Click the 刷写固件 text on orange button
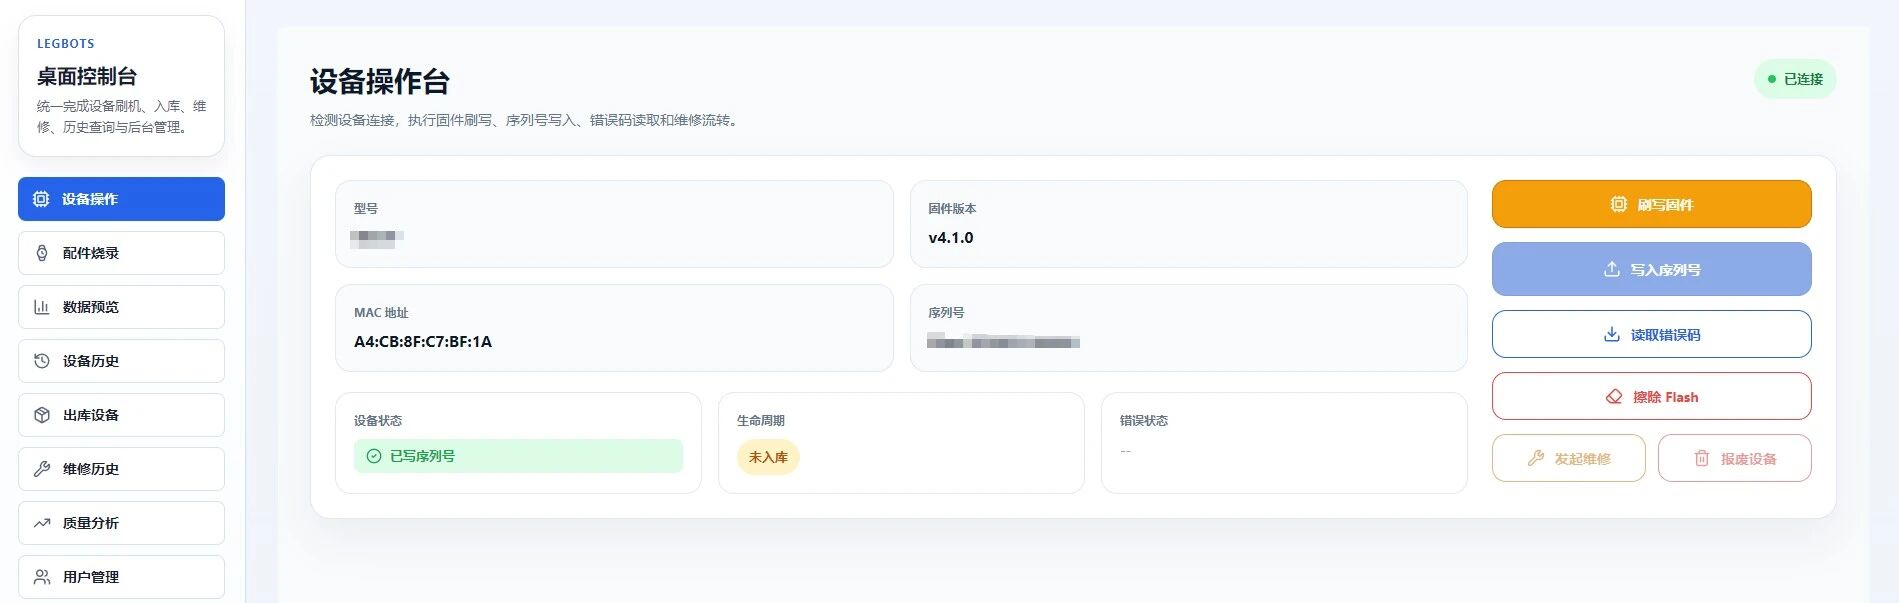This screenshot has width=1899, height=603. 1665,205
